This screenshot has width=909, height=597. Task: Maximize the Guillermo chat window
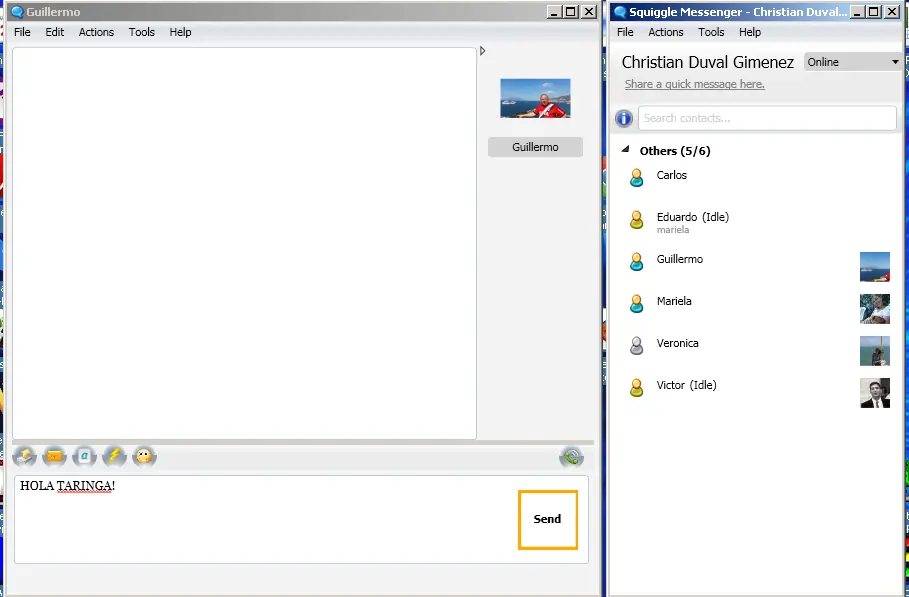tap(571, 12)
